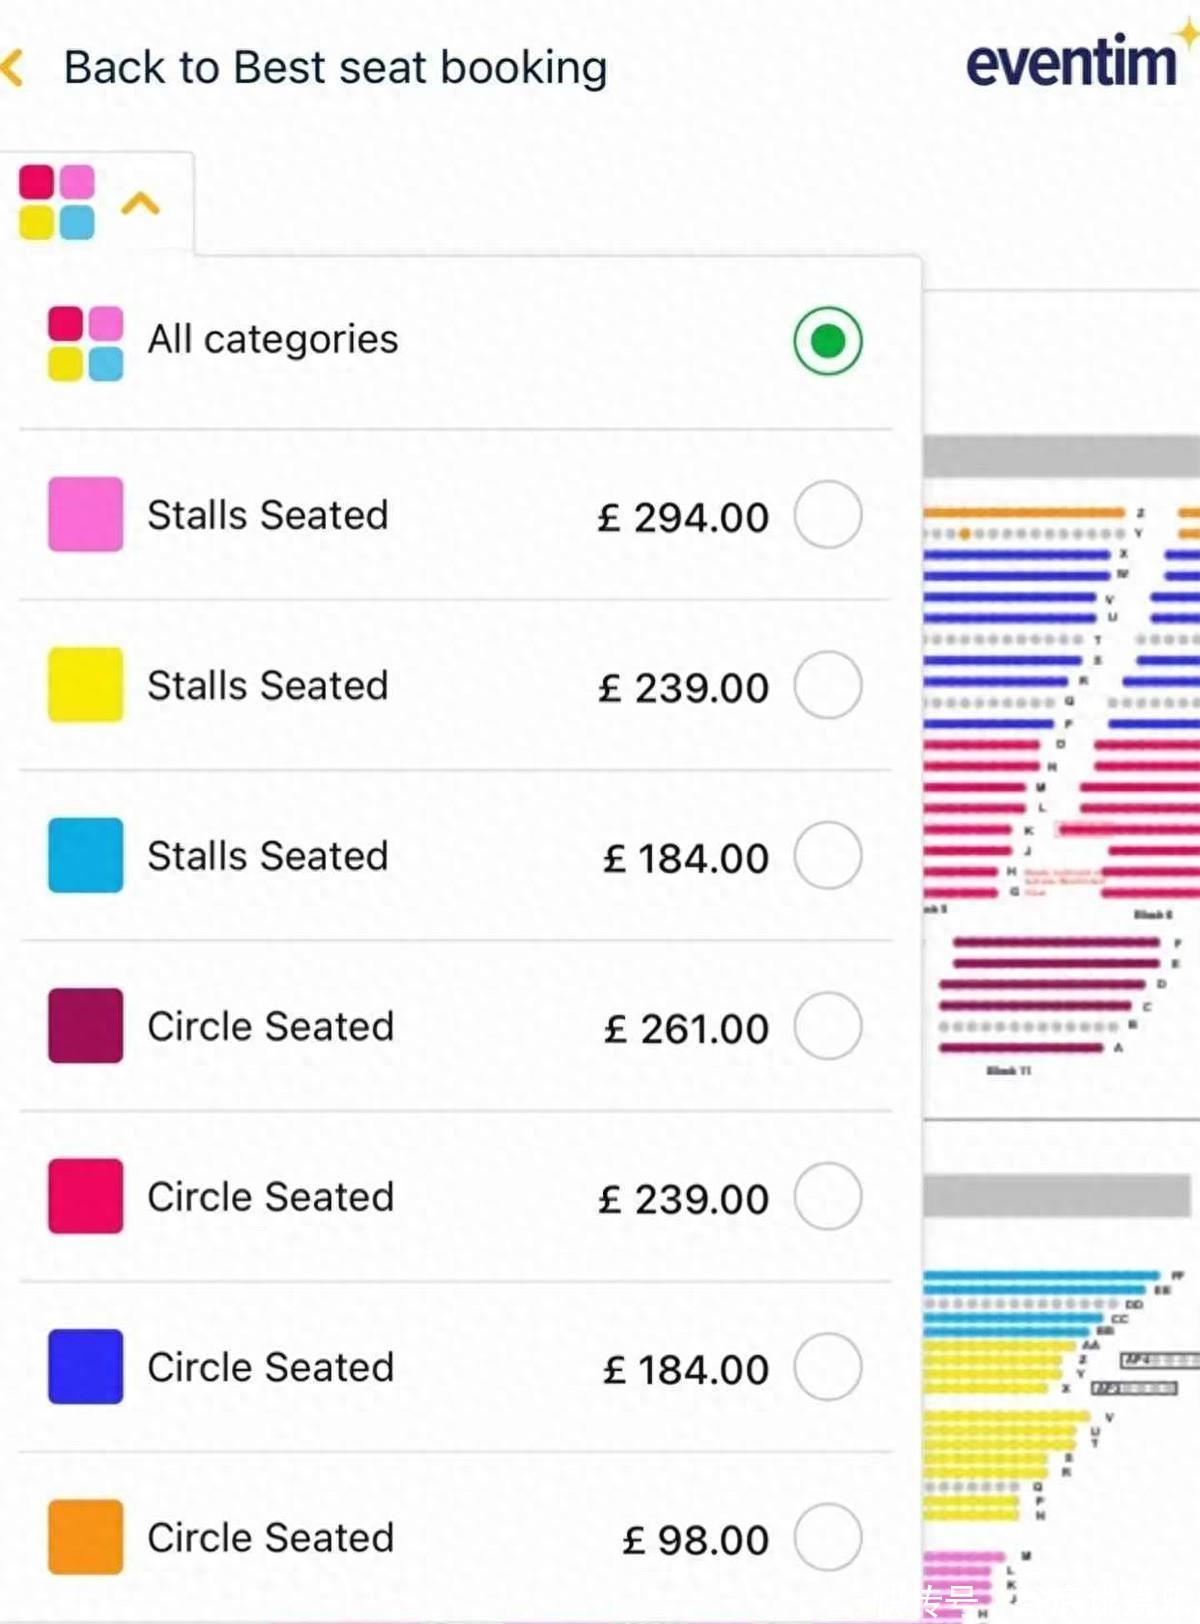The width and height of the screenshot is (1200, 1624).
Task: Collapse the category list with orange chevron
Action: coord(141,204)
